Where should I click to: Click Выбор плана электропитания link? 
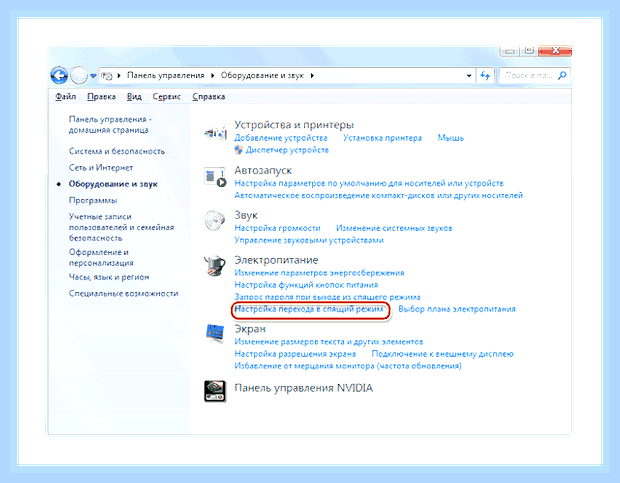(457, 309)
